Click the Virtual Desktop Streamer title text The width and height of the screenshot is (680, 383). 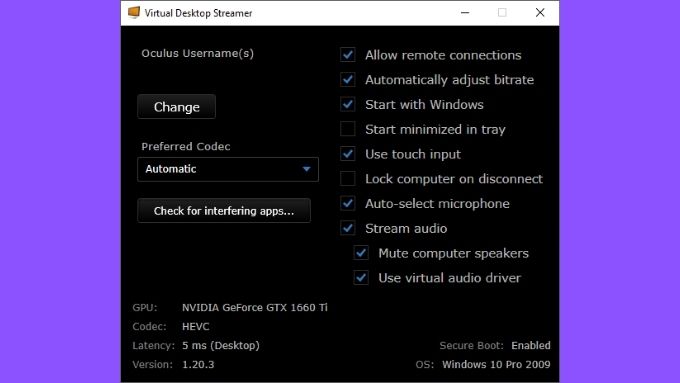(198, 13)
